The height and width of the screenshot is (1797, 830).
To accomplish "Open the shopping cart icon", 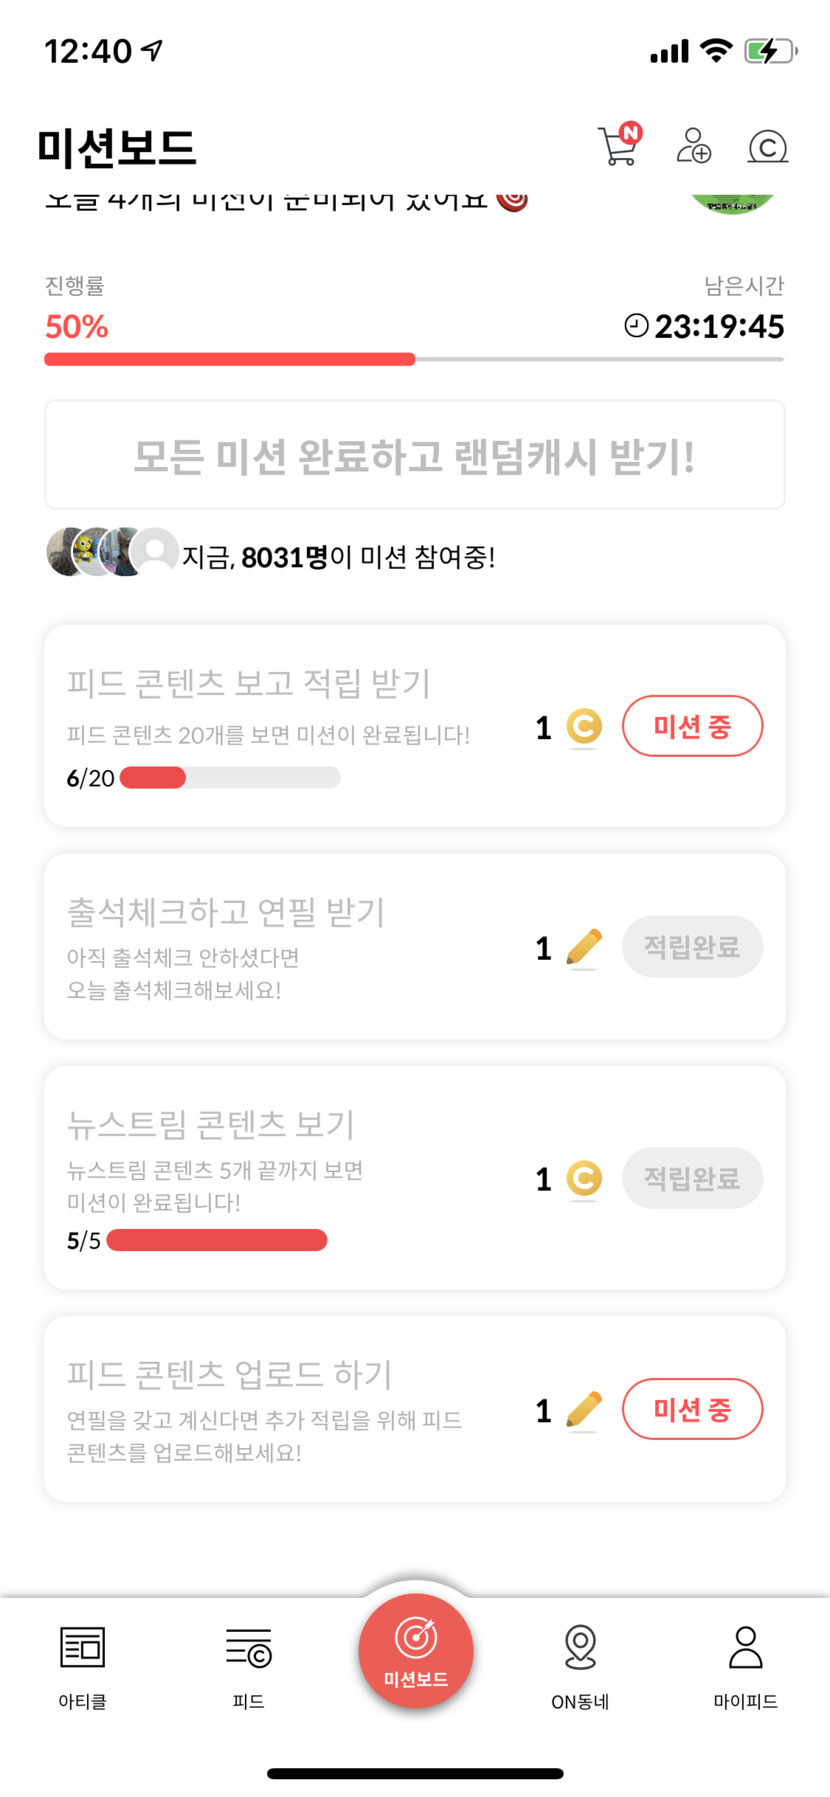I will [x=618, y=147].
